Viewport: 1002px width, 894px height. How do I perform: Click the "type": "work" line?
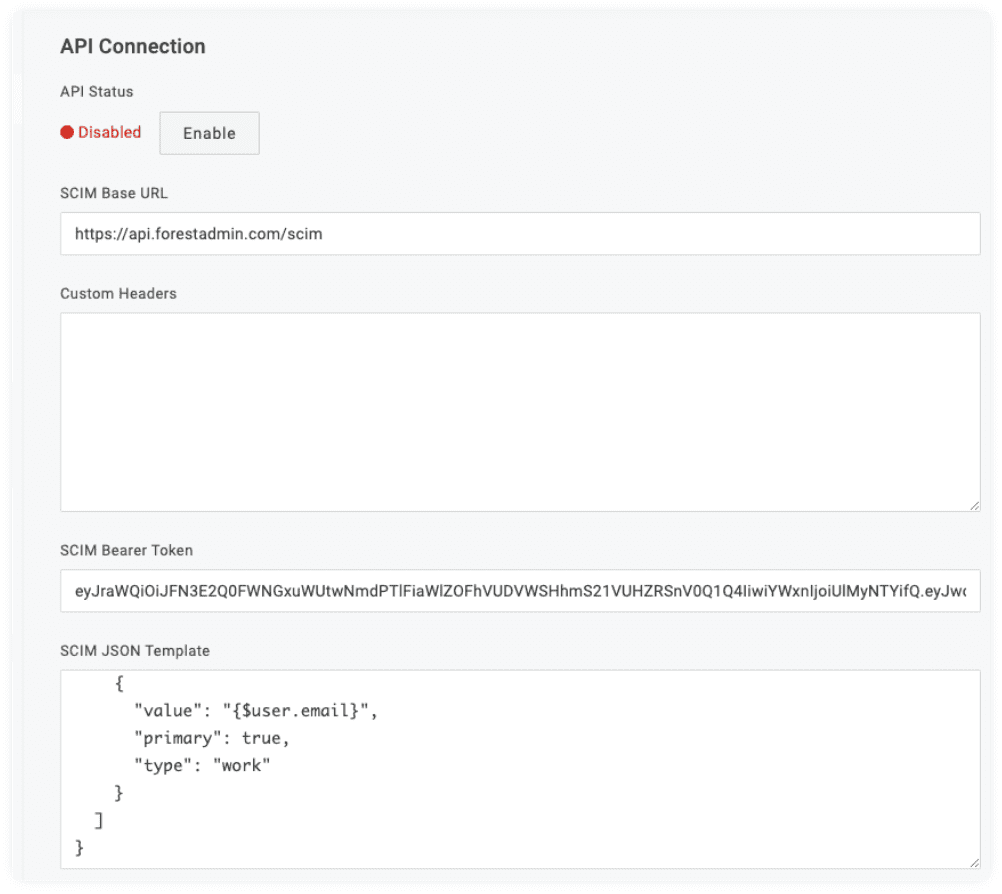click(202, 765)
